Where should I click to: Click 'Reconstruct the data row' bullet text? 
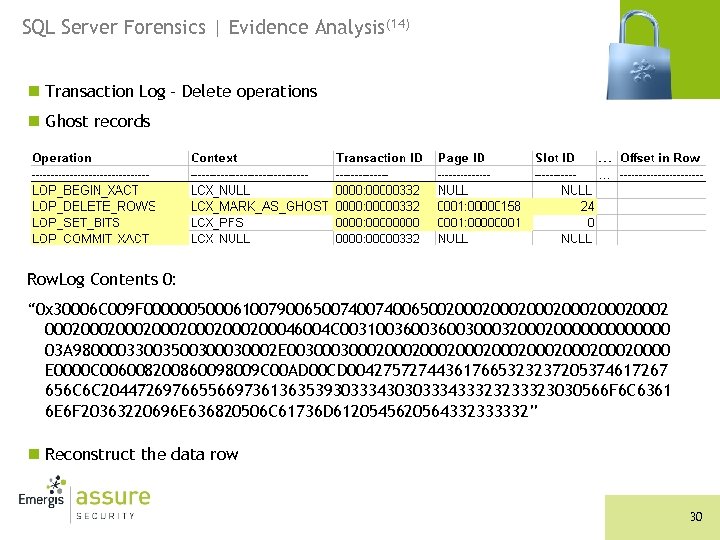[141, 454]
